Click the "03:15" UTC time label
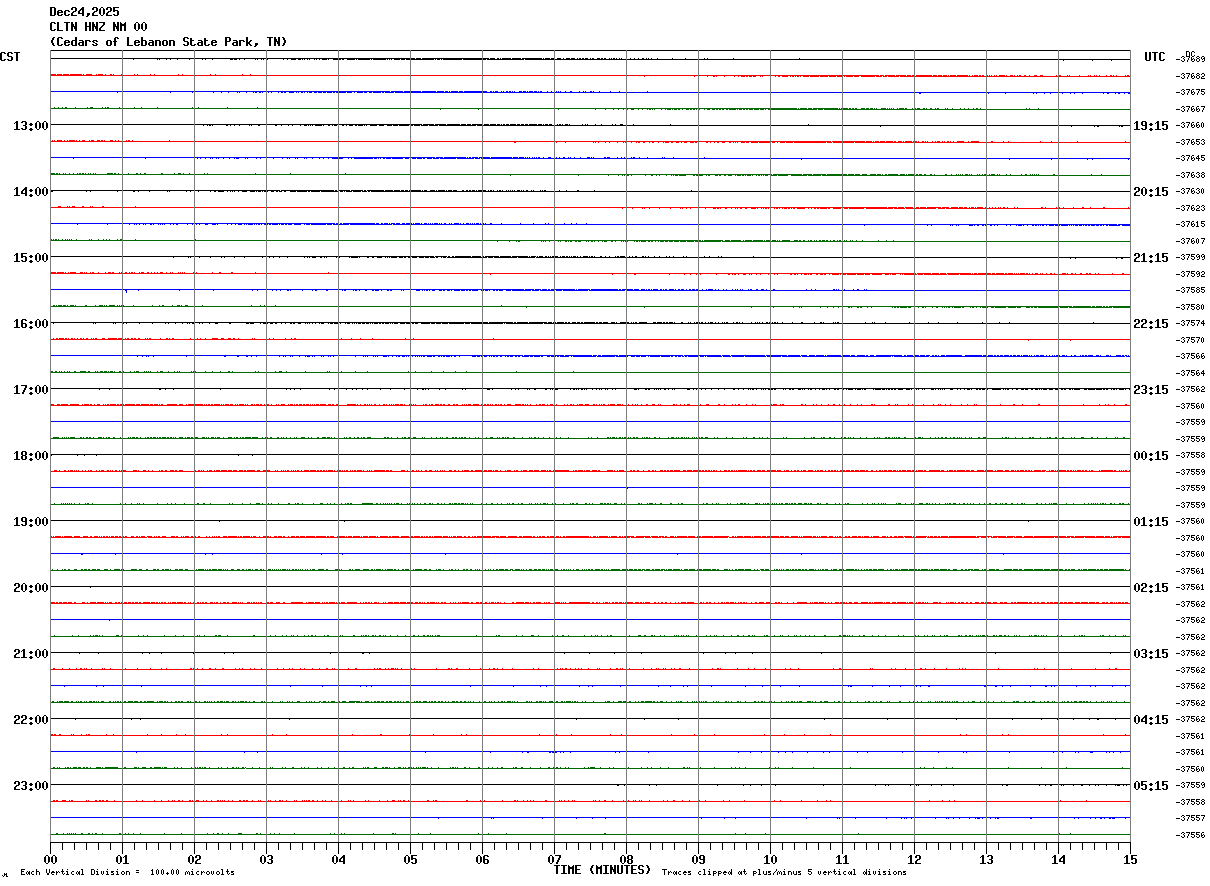 pos(1150,654)
